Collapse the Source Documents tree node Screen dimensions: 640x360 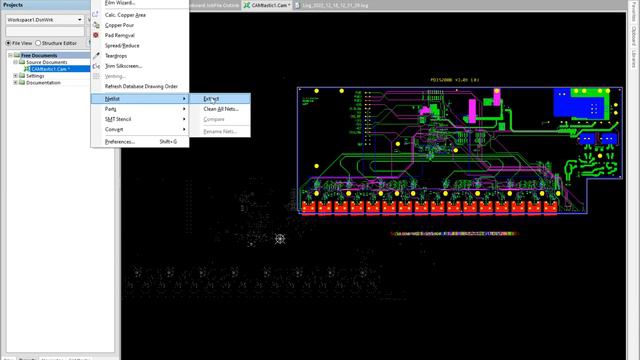(16, 62)
